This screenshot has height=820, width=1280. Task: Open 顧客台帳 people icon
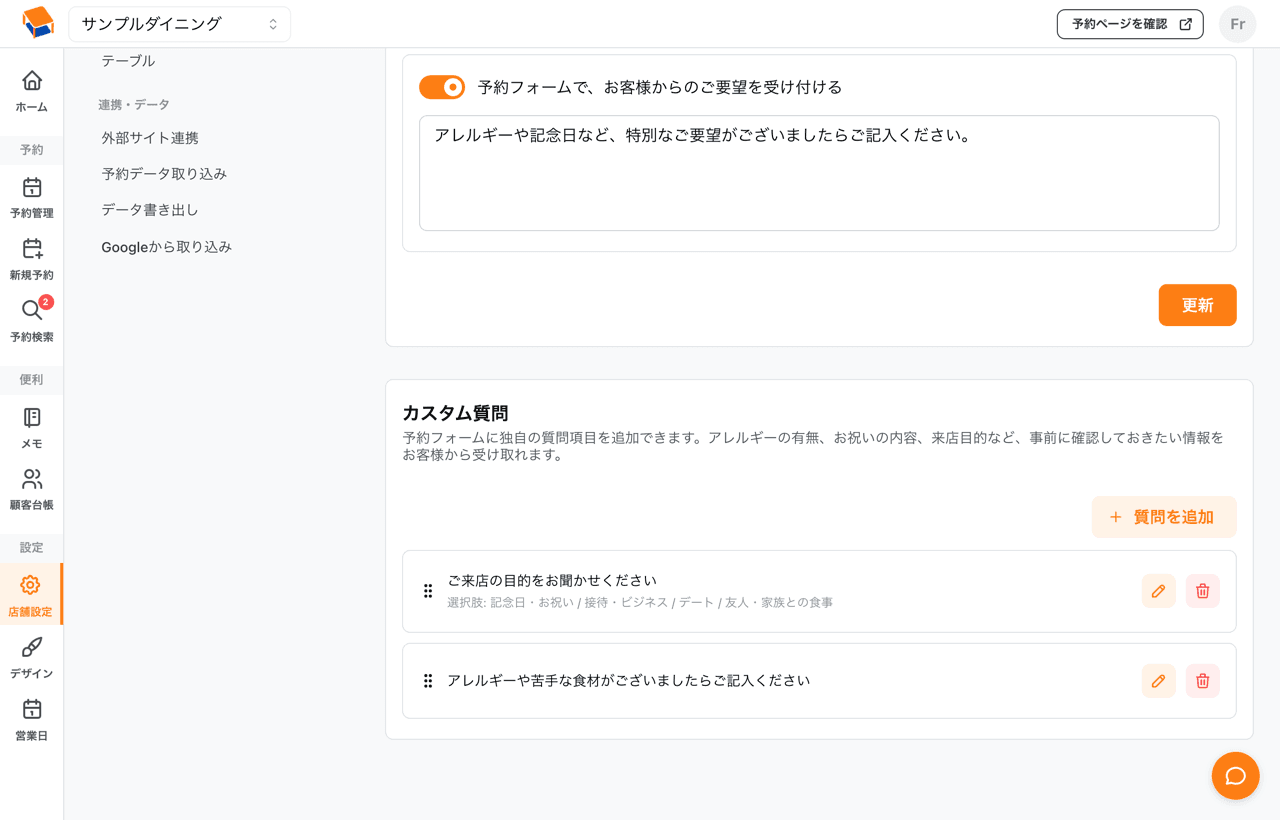tap(32, 479)
